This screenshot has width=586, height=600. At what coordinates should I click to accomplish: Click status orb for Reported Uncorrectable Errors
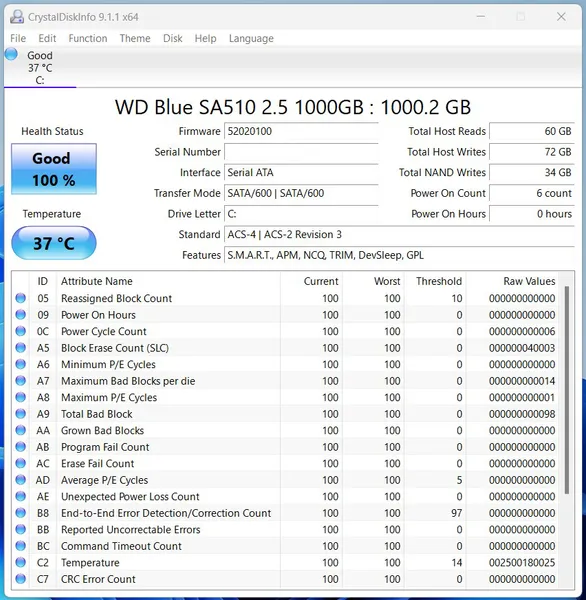click(21, 529)
